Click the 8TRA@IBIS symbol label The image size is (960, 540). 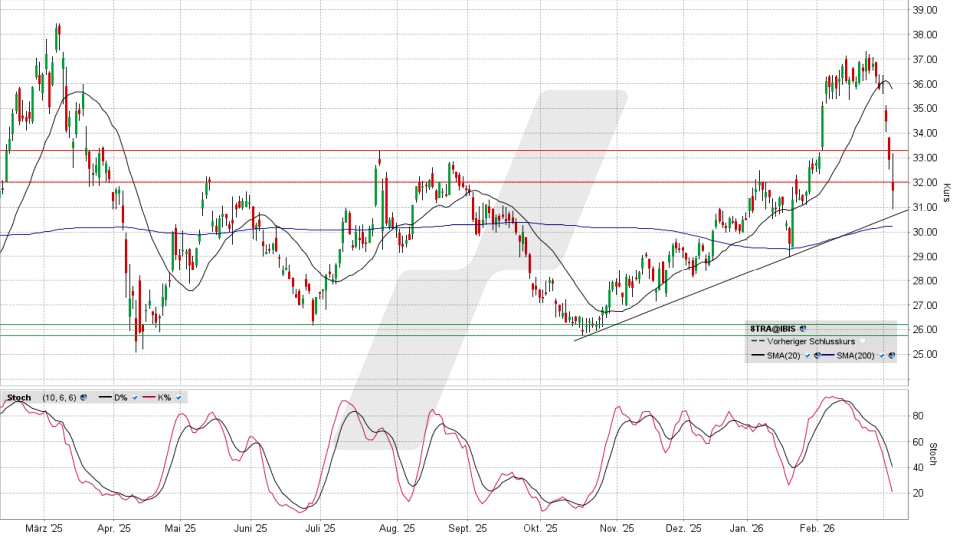[774, 328]
